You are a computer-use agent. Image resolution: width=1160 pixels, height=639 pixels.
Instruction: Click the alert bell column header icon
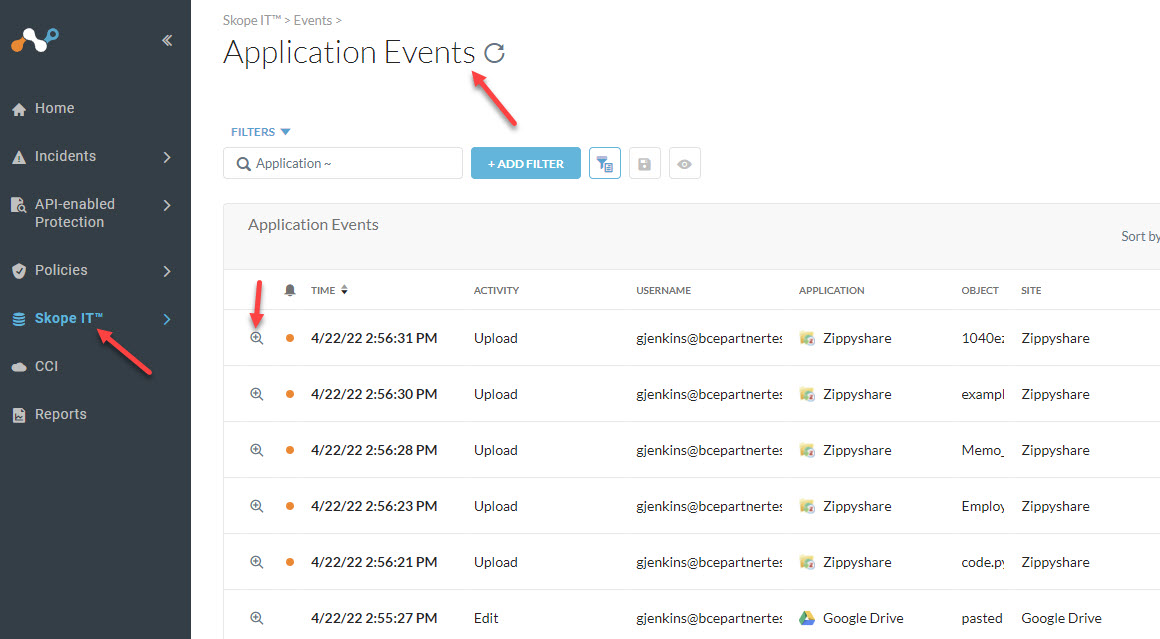(x=290, y=290)
